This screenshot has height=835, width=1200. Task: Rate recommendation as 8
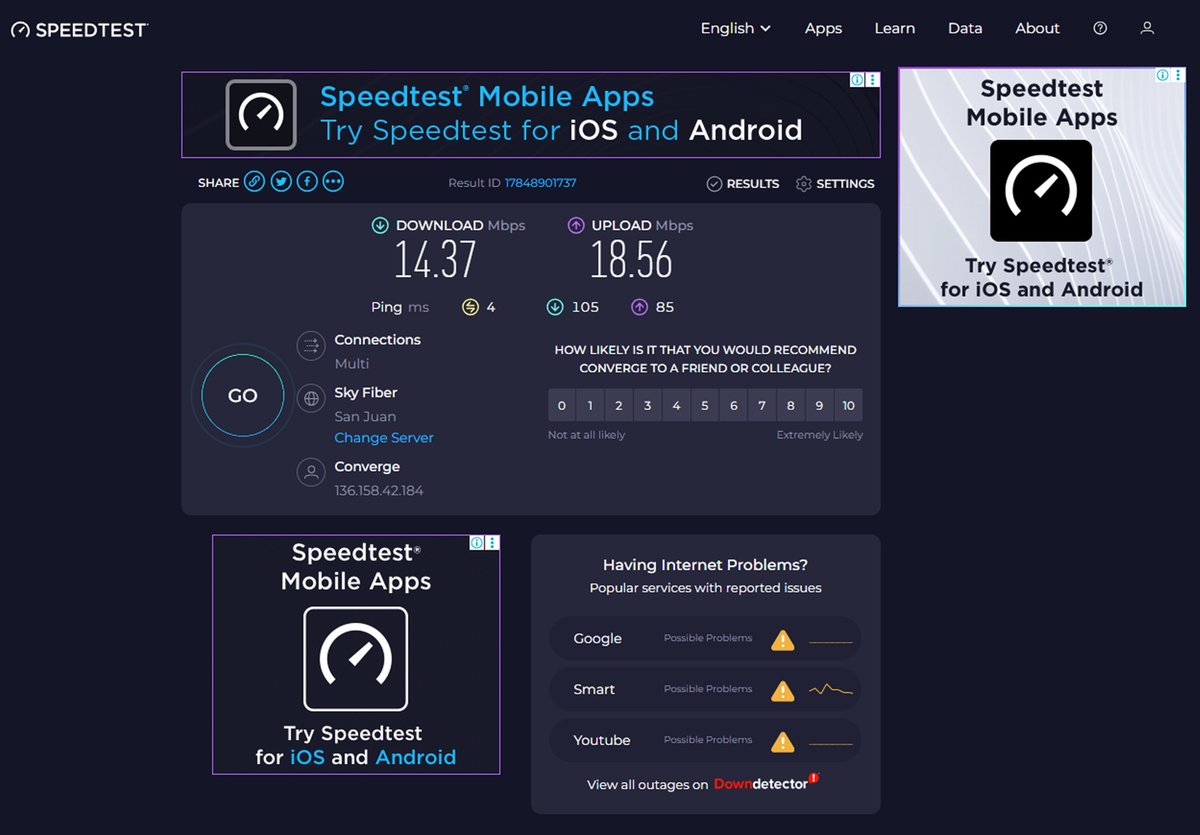click(x=791, y=405)
